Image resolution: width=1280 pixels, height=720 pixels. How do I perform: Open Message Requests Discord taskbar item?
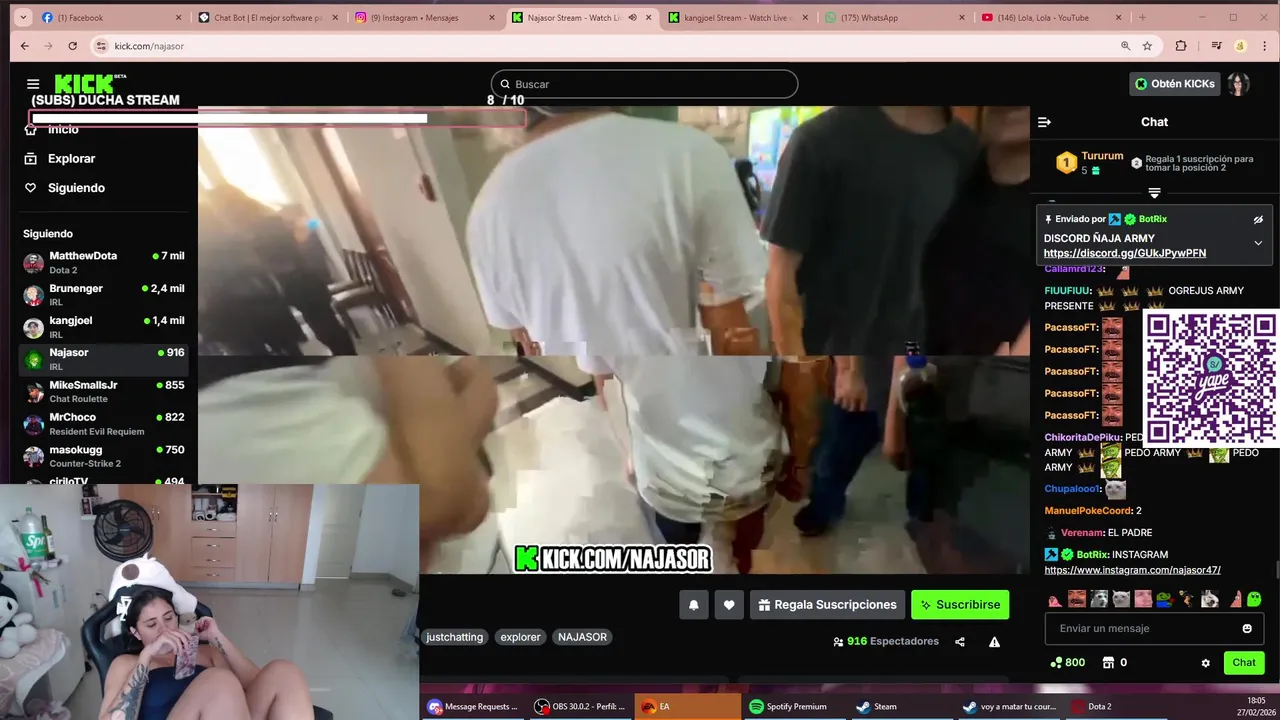(x=472, y=706)
